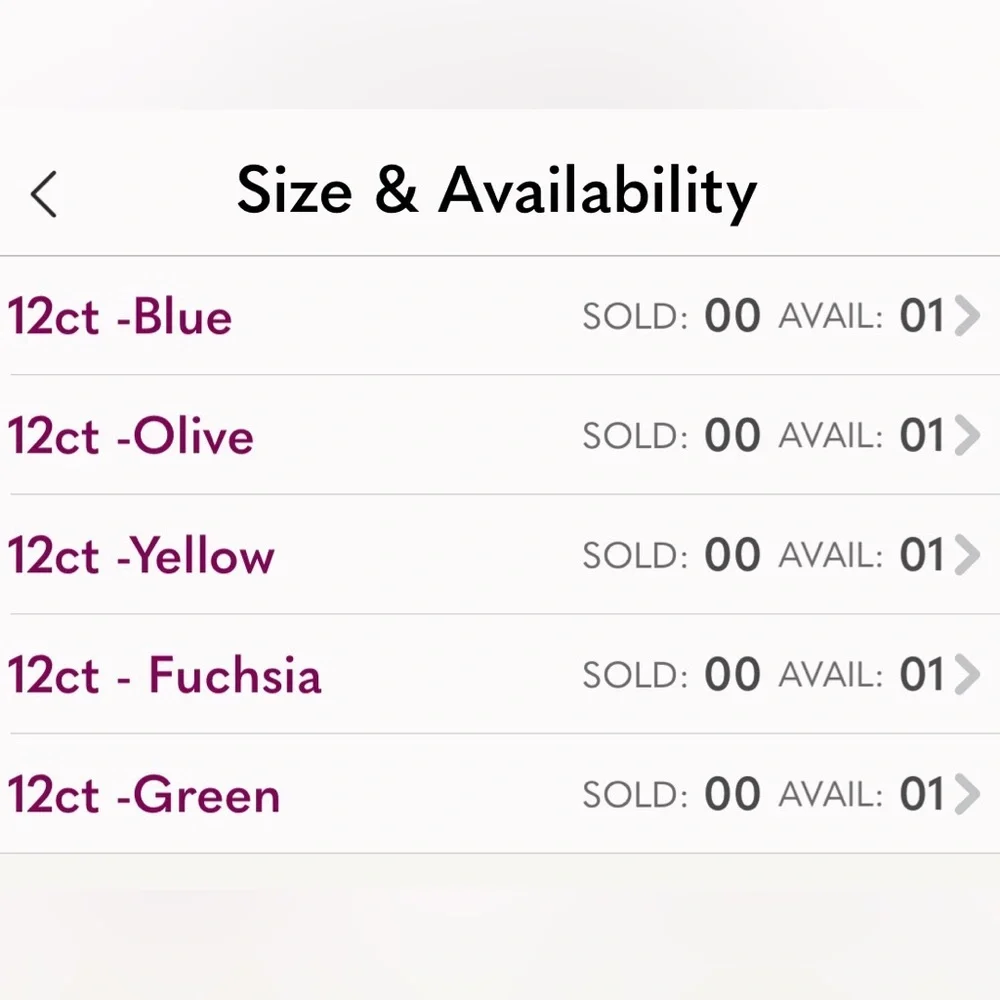1000x1000 pixels.
Task: Click the Size & Availability title
Action: 497,191
